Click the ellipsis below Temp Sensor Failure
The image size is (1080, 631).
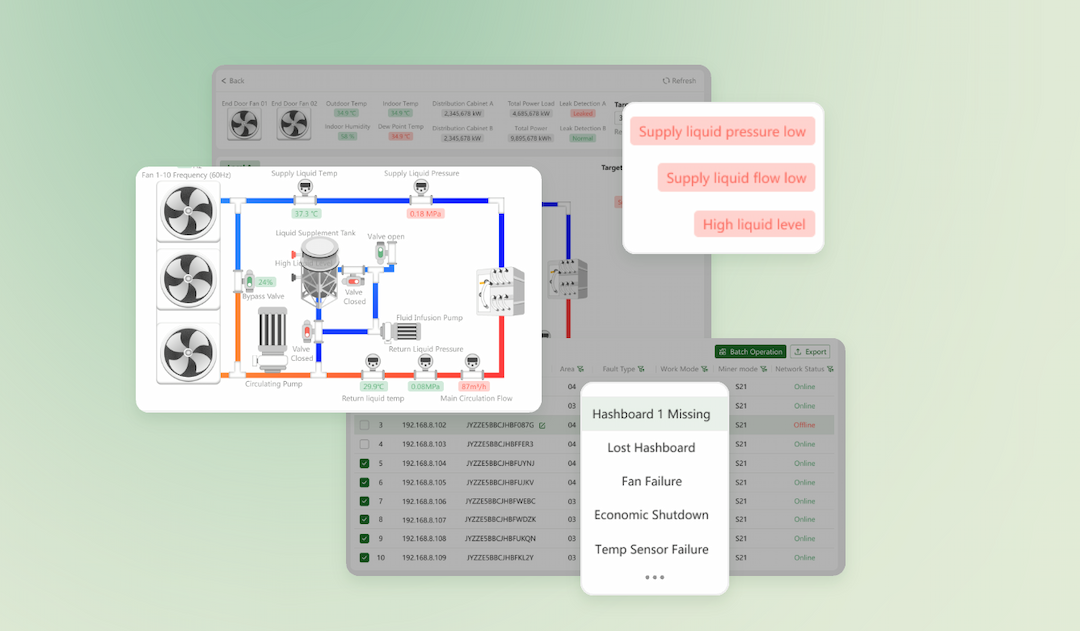point(654,577)
